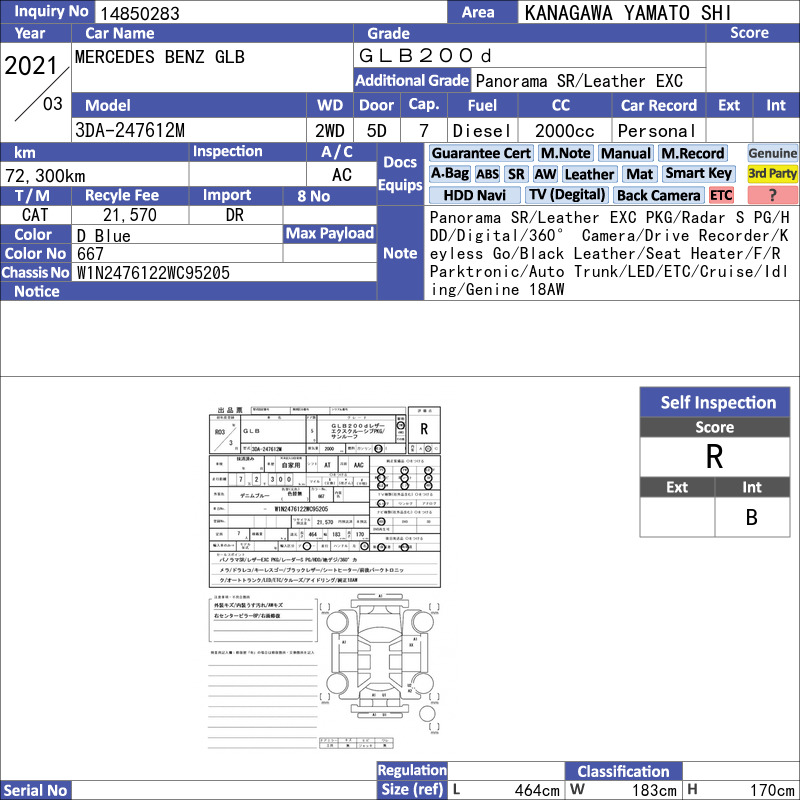Click the M.Note document tag
Screen dimensions: 800x800
click(x=566, y=153)
